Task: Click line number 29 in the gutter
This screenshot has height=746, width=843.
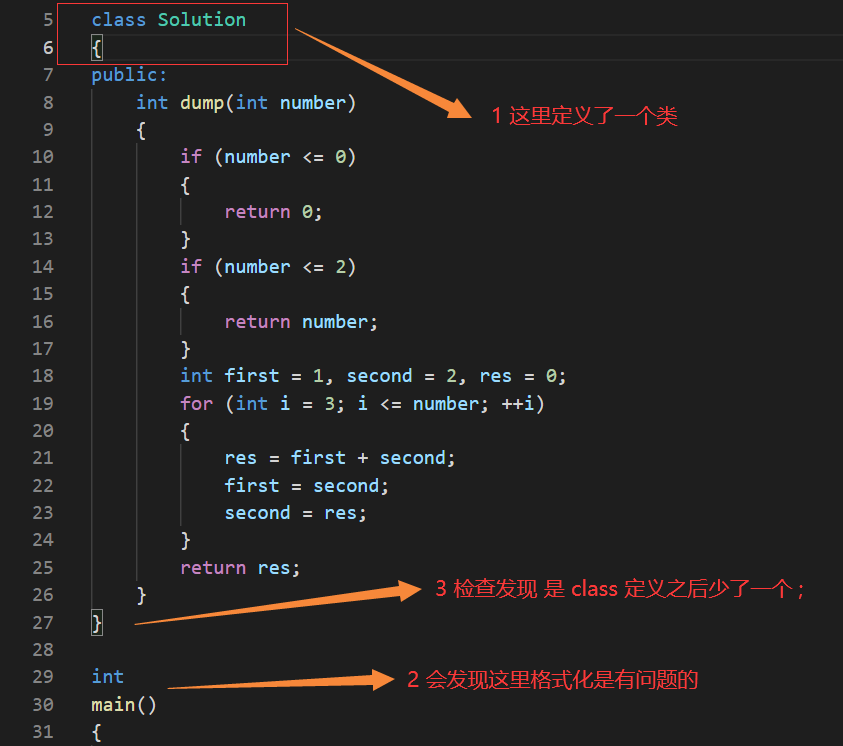Action: 42,677
